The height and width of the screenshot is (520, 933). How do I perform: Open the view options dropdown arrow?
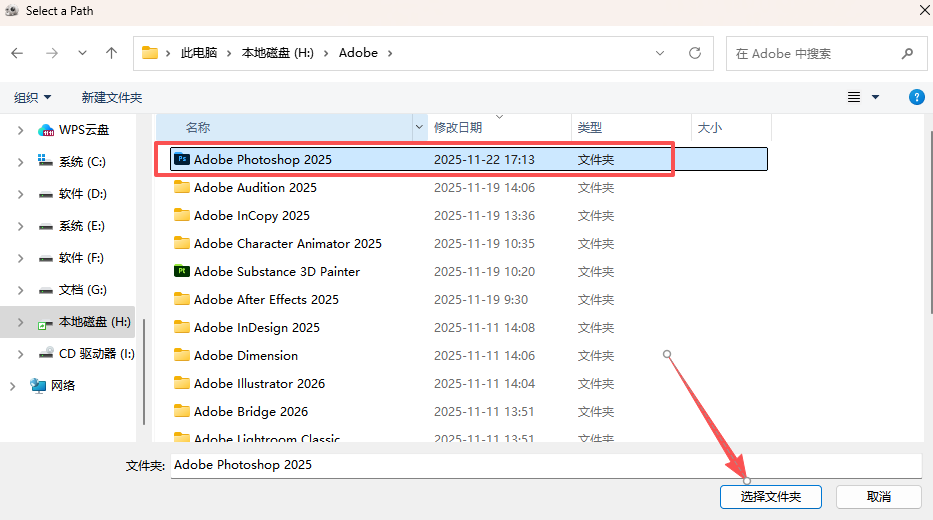tap(875, 97)
